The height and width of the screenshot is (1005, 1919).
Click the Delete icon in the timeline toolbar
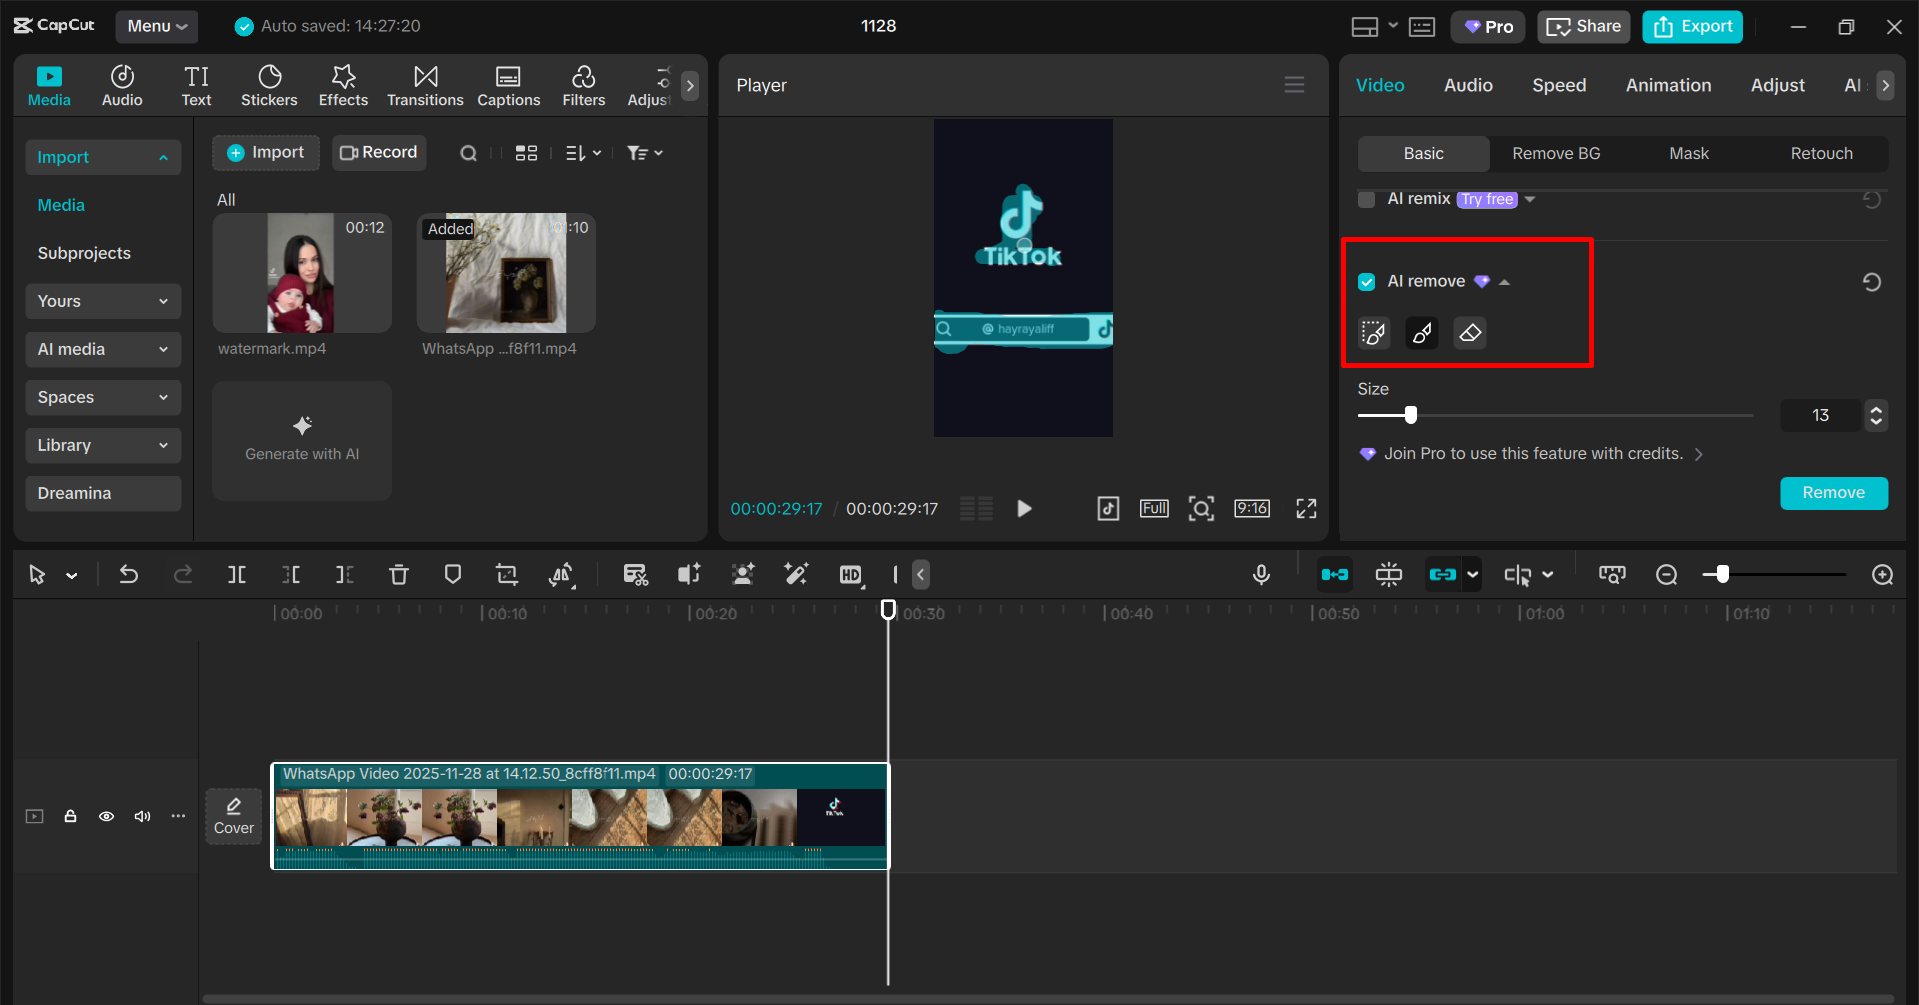[399, 574]
